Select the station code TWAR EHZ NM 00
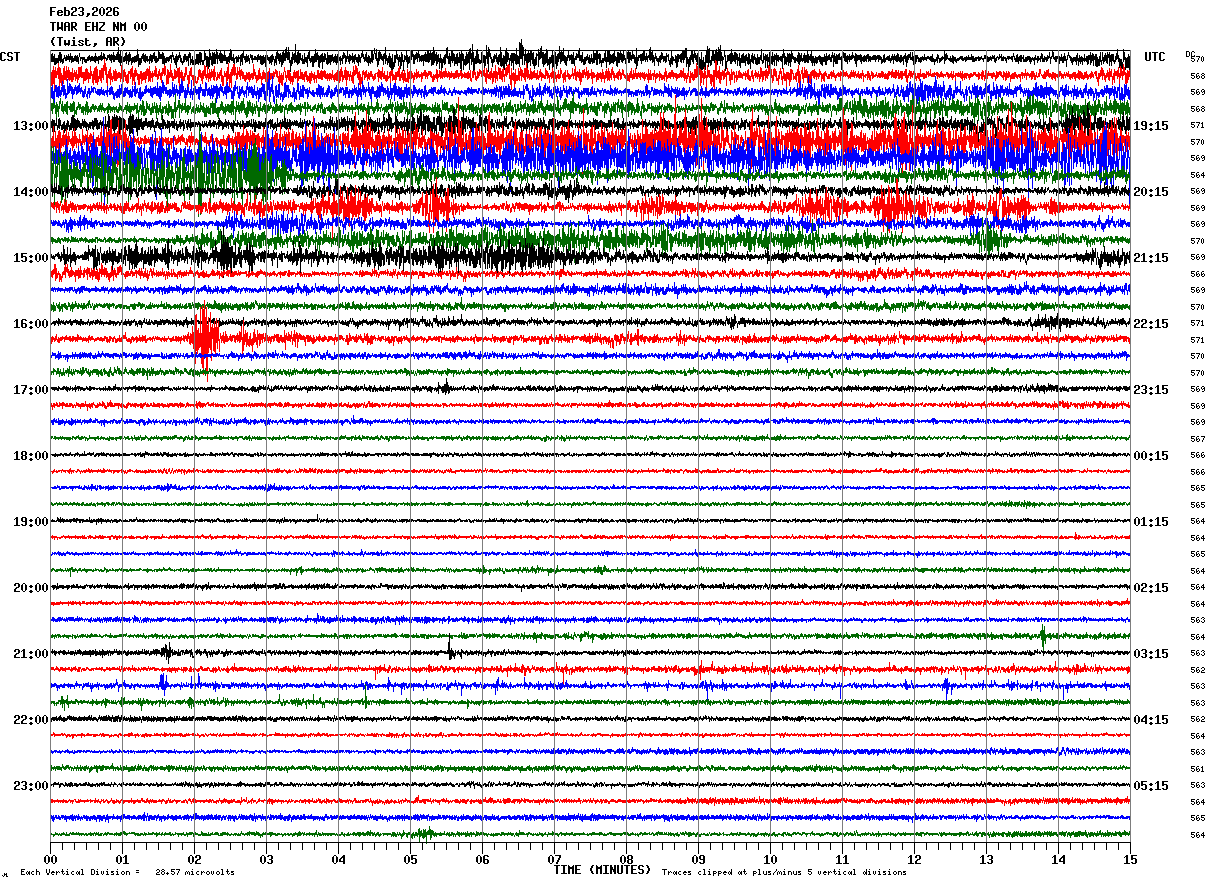The height and width of the screenshot is (886, 1210). click(98, 27)
